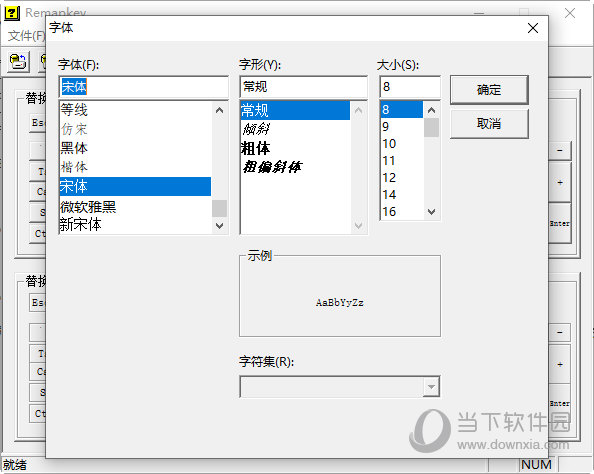Select 宋体 in the font list
Viewport: 594px width, 474px height.
(135, 186)
